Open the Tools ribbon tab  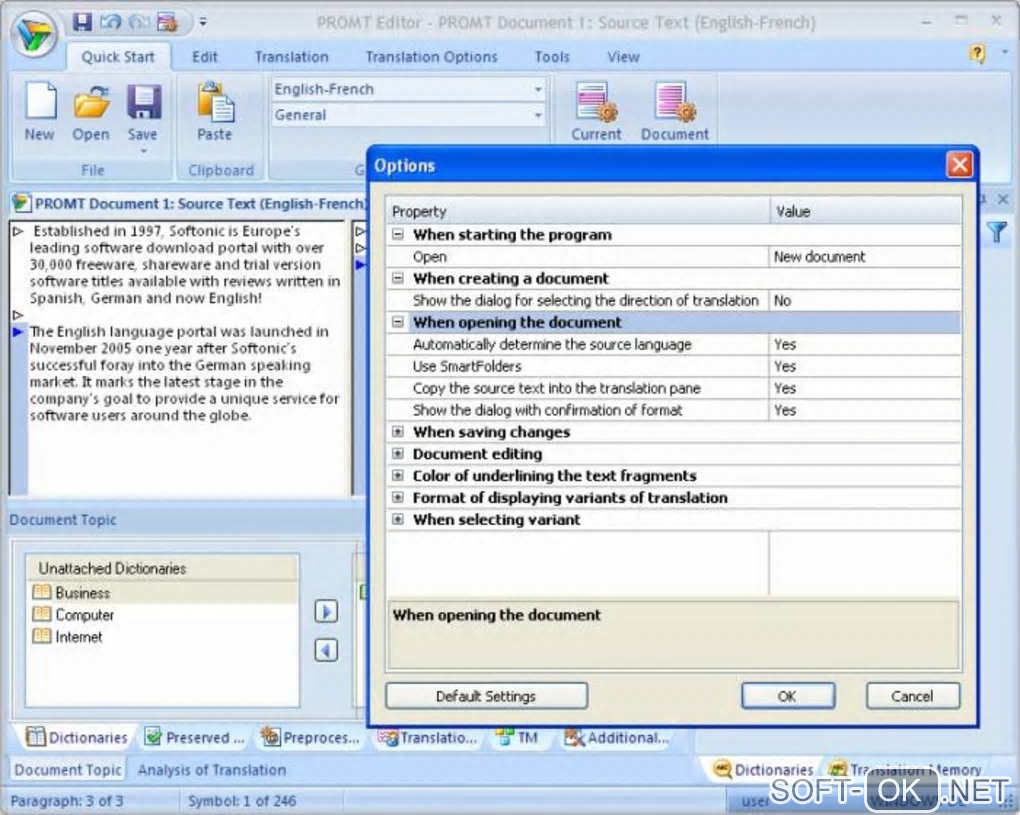tap(552, 57)
